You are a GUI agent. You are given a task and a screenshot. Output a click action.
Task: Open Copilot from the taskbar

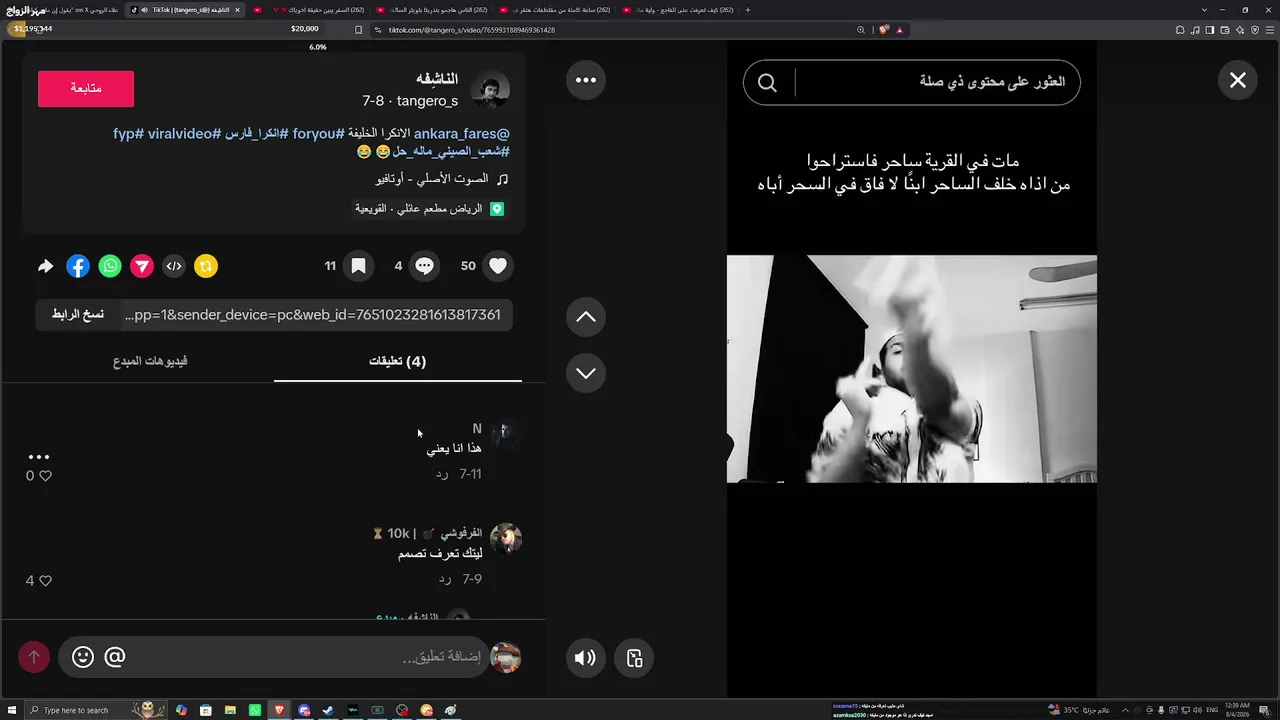pos(181,710)
